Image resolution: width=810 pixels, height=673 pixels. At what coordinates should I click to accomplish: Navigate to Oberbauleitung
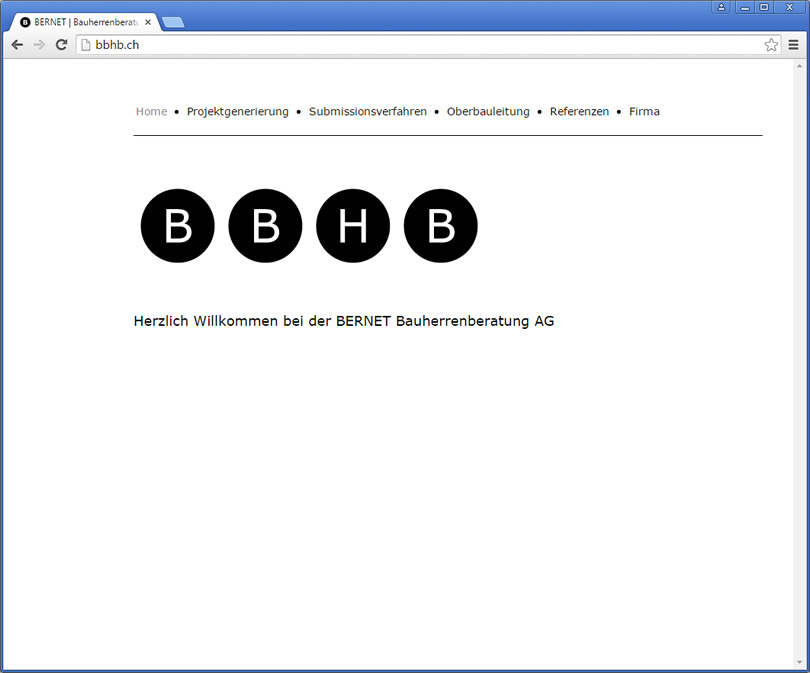(488, 112)
